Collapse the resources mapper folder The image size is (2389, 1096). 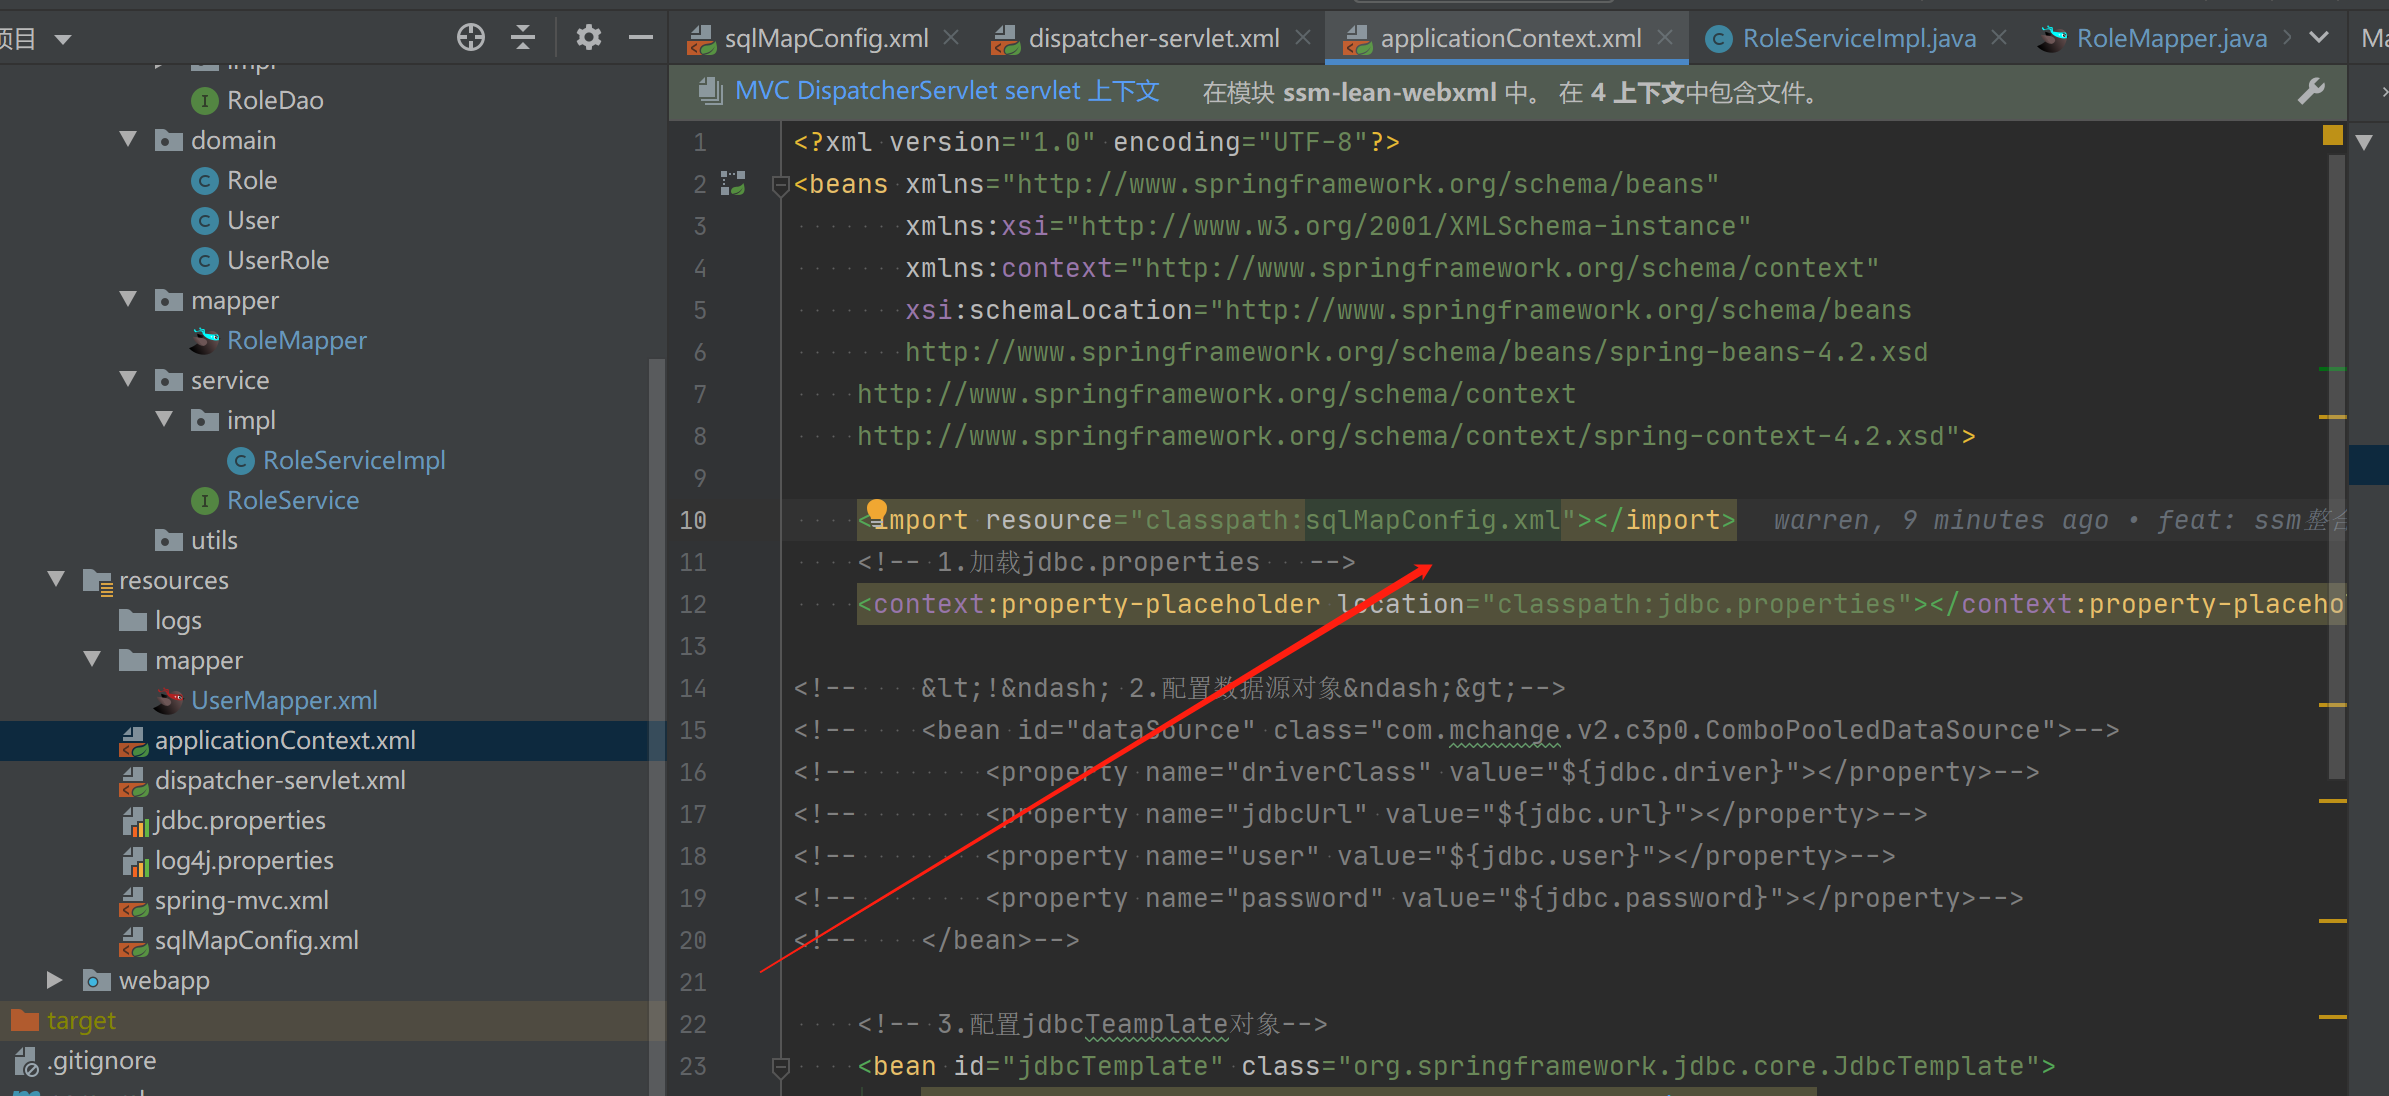tap(92, 659)
